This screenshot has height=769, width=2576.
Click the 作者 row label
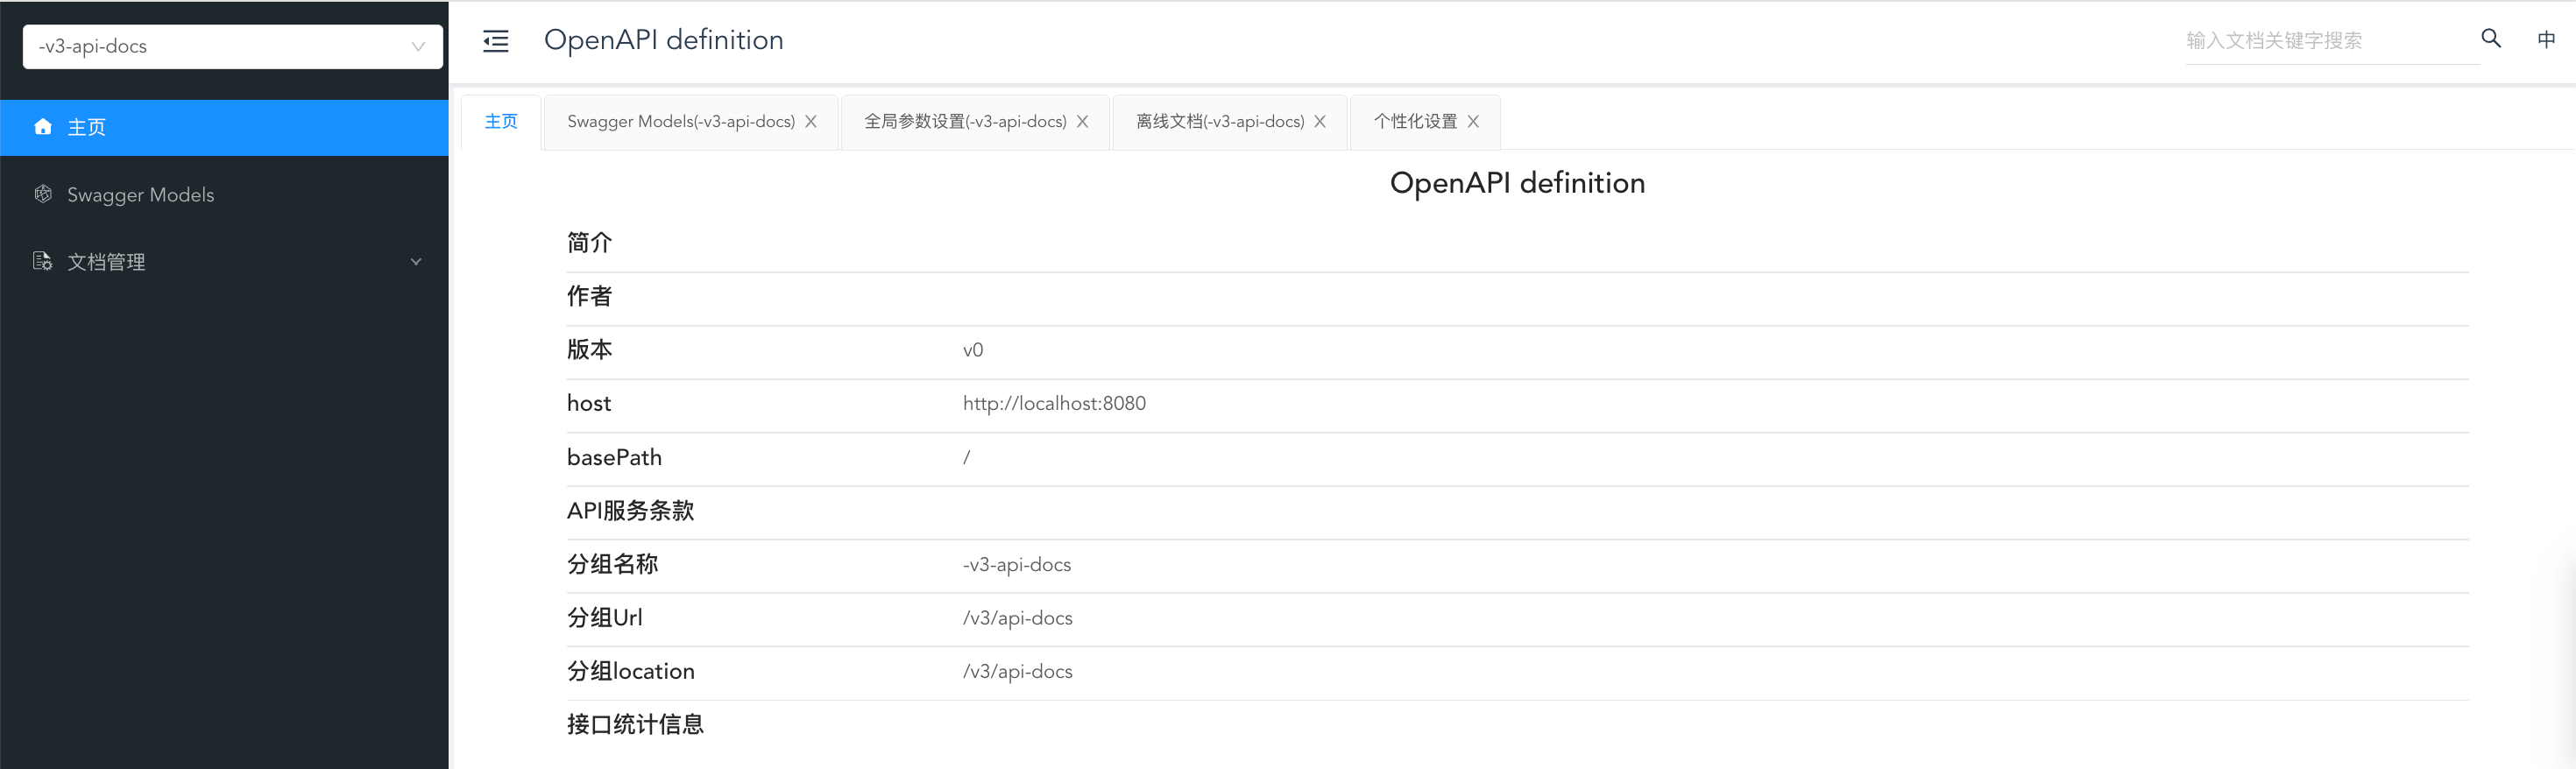[589, 297]
